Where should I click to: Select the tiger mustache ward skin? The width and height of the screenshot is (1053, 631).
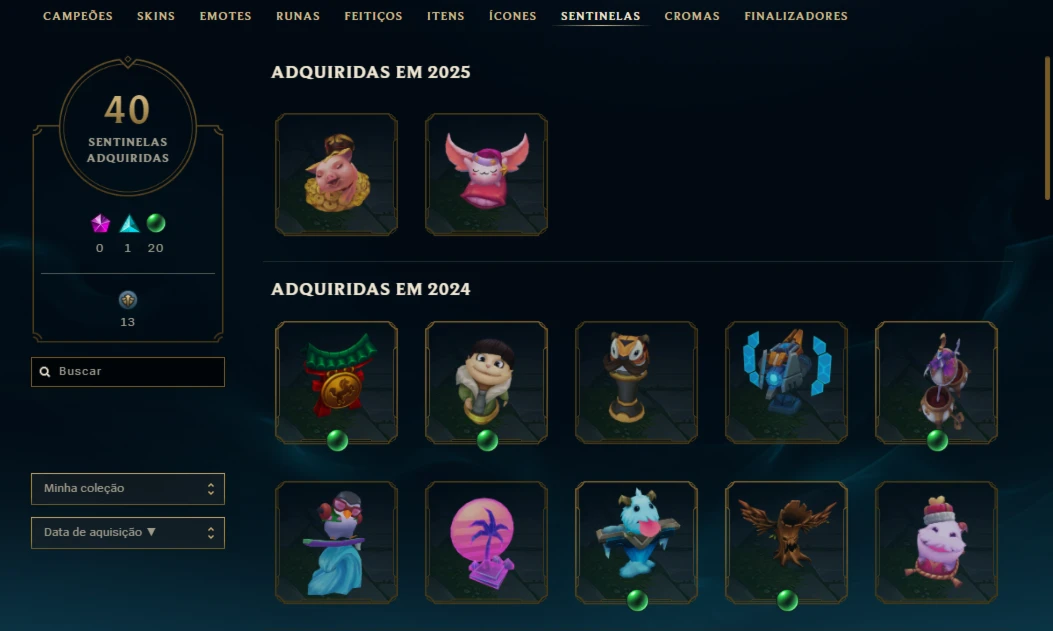tap(636, 383)
